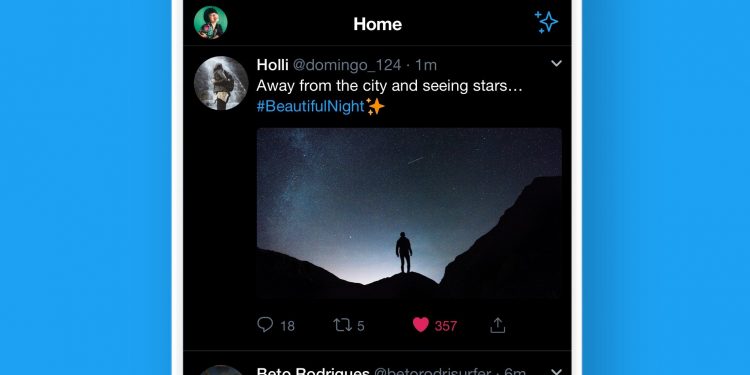The width and height of the screenshot is (750, 375).
Task: Click the tweet text about seeing stars
Action: tap(389, 86)
